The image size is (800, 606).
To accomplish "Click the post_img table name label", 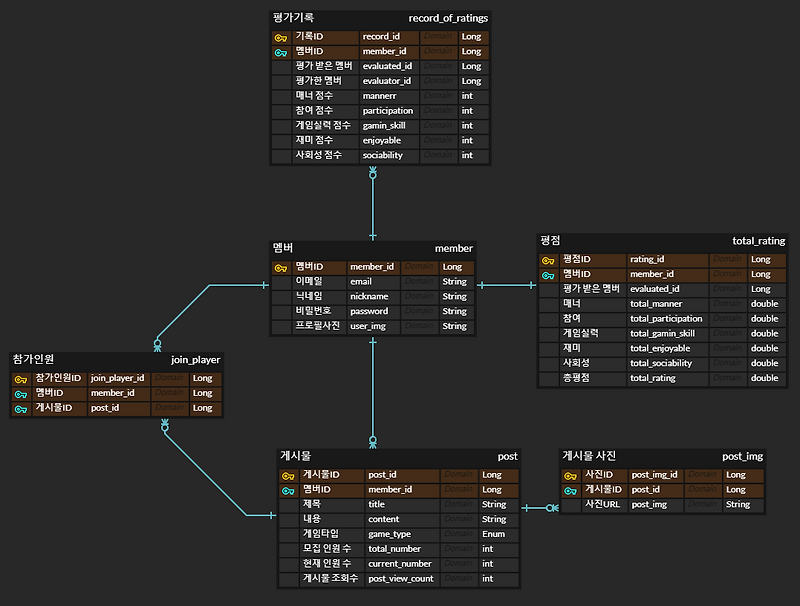I will (x=741, y=456).
